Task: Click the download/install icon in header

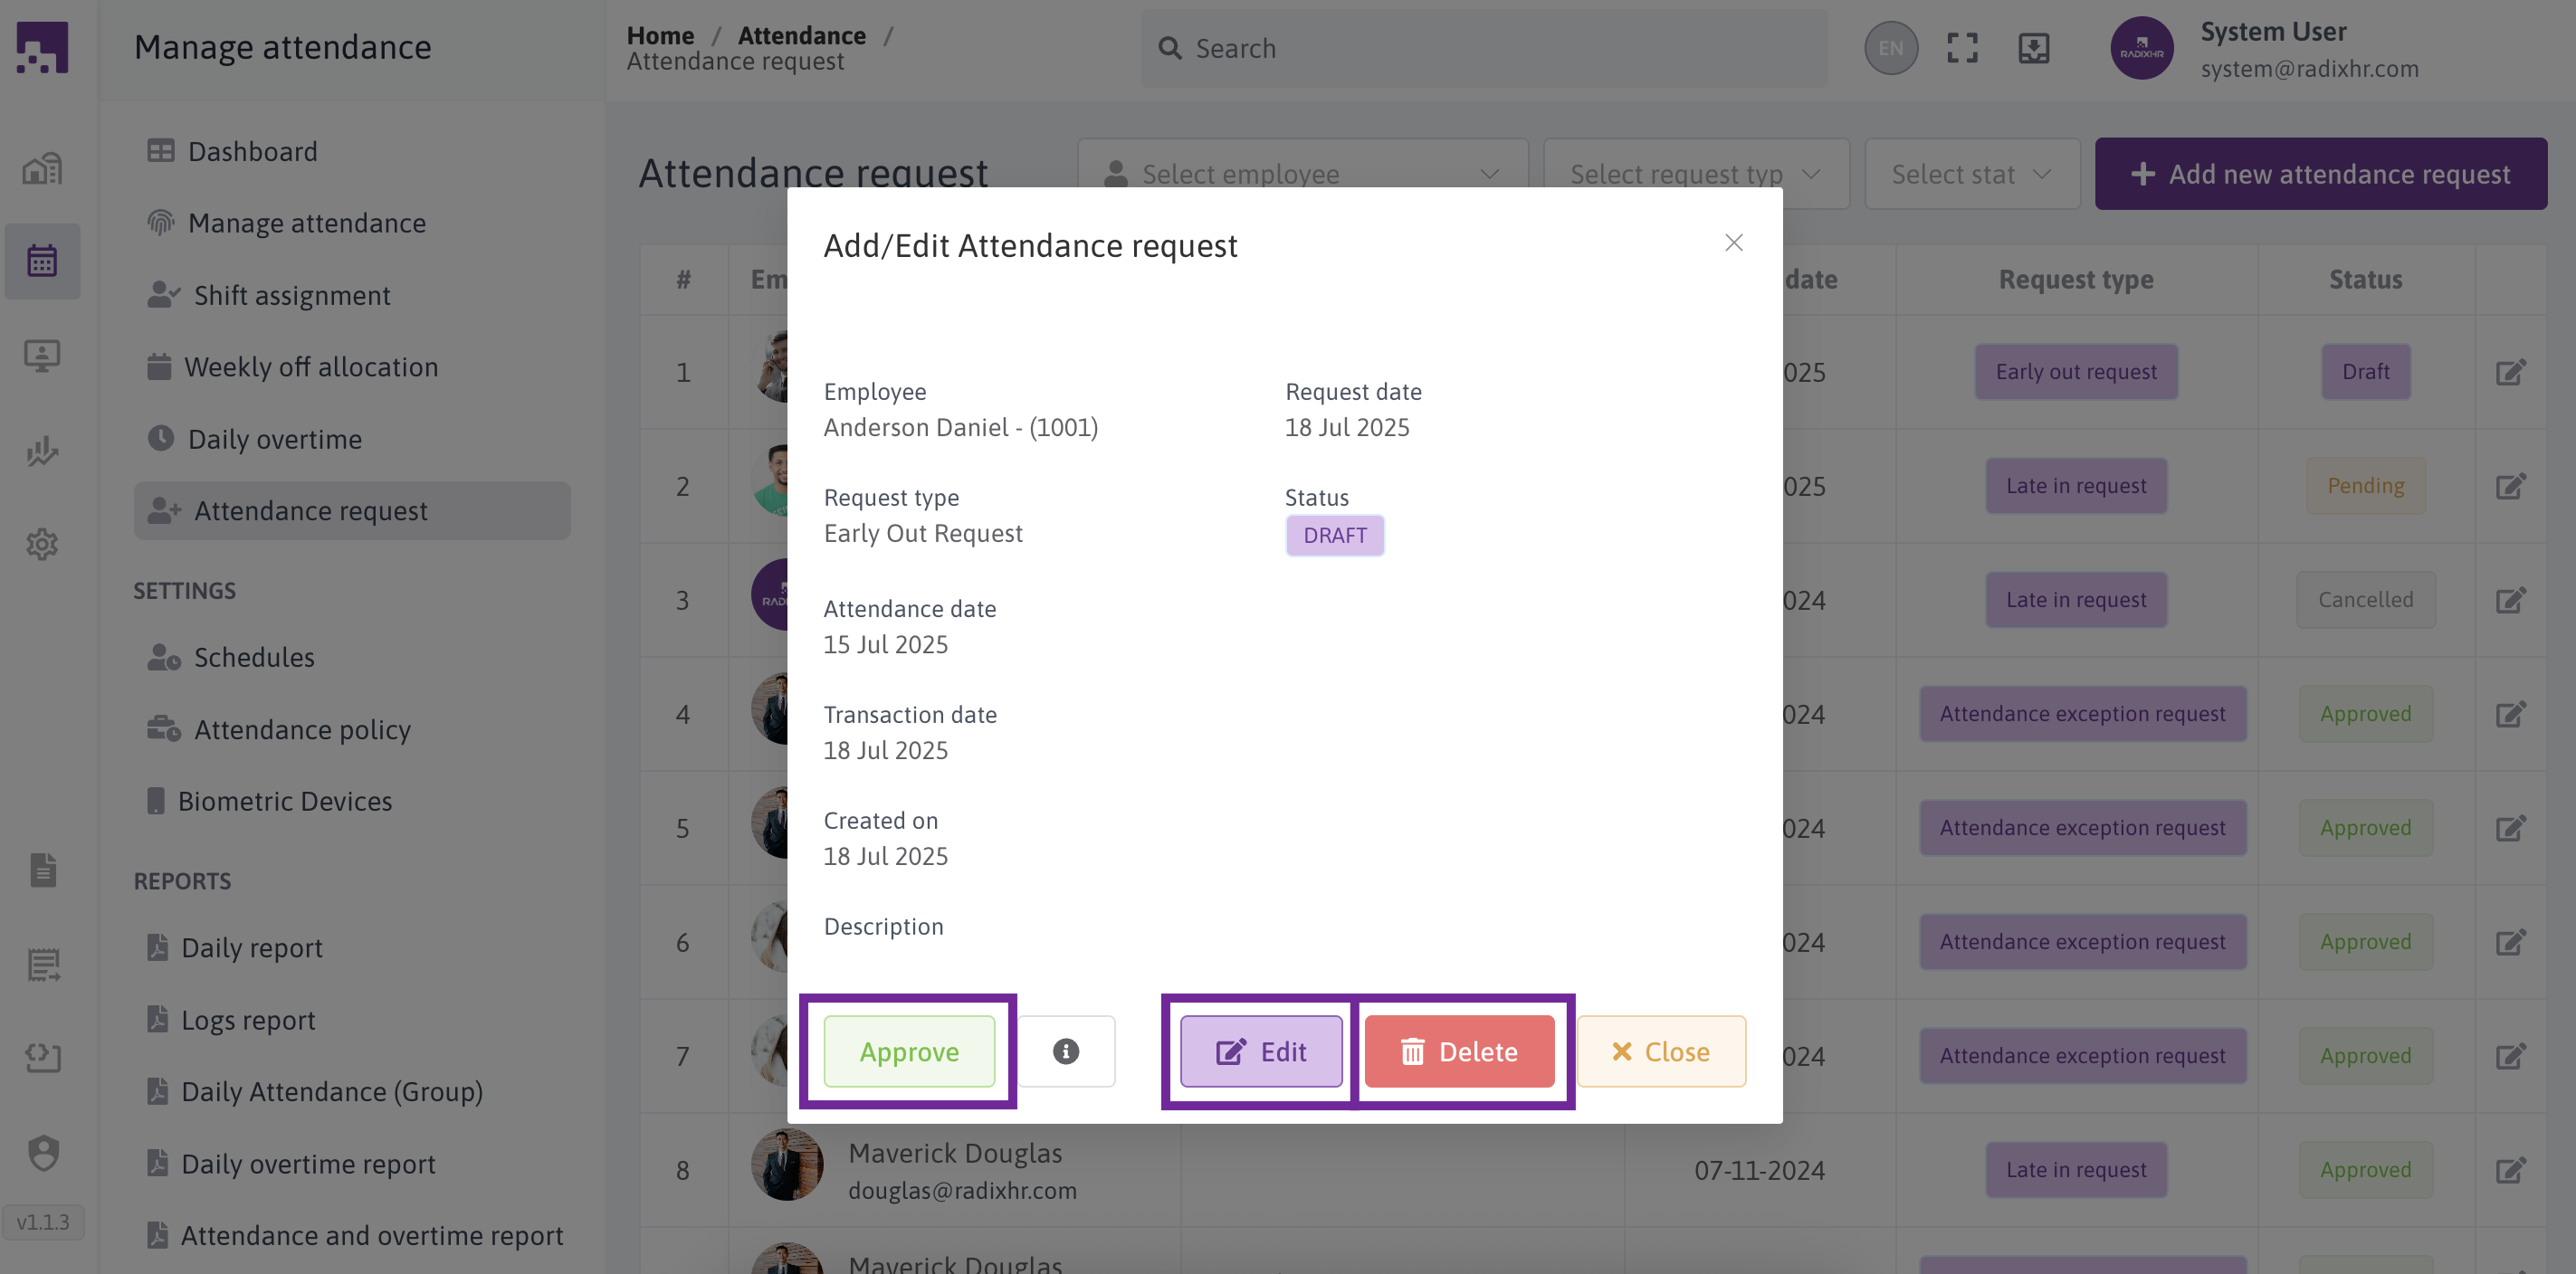Action: pyautogui.click(x=2033, y=48)
